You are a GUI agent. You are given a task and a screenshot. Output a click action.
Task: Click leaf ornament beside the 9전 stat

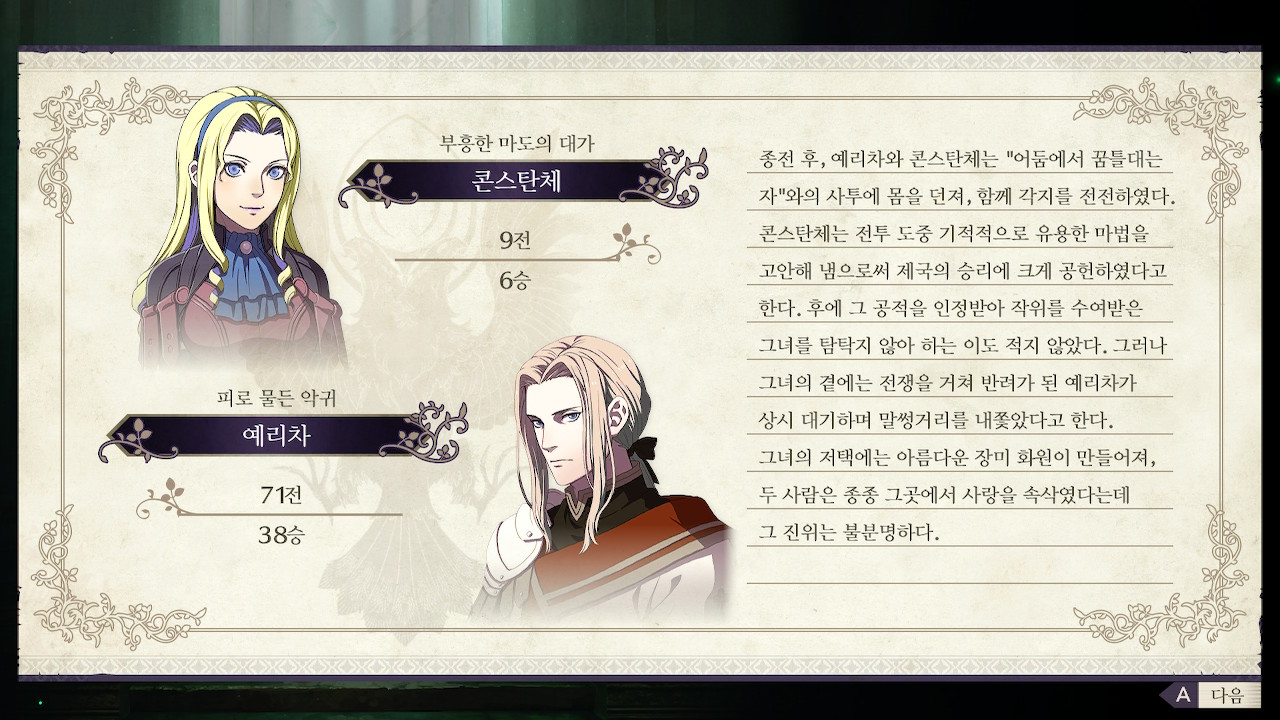(x=635, y=243)
